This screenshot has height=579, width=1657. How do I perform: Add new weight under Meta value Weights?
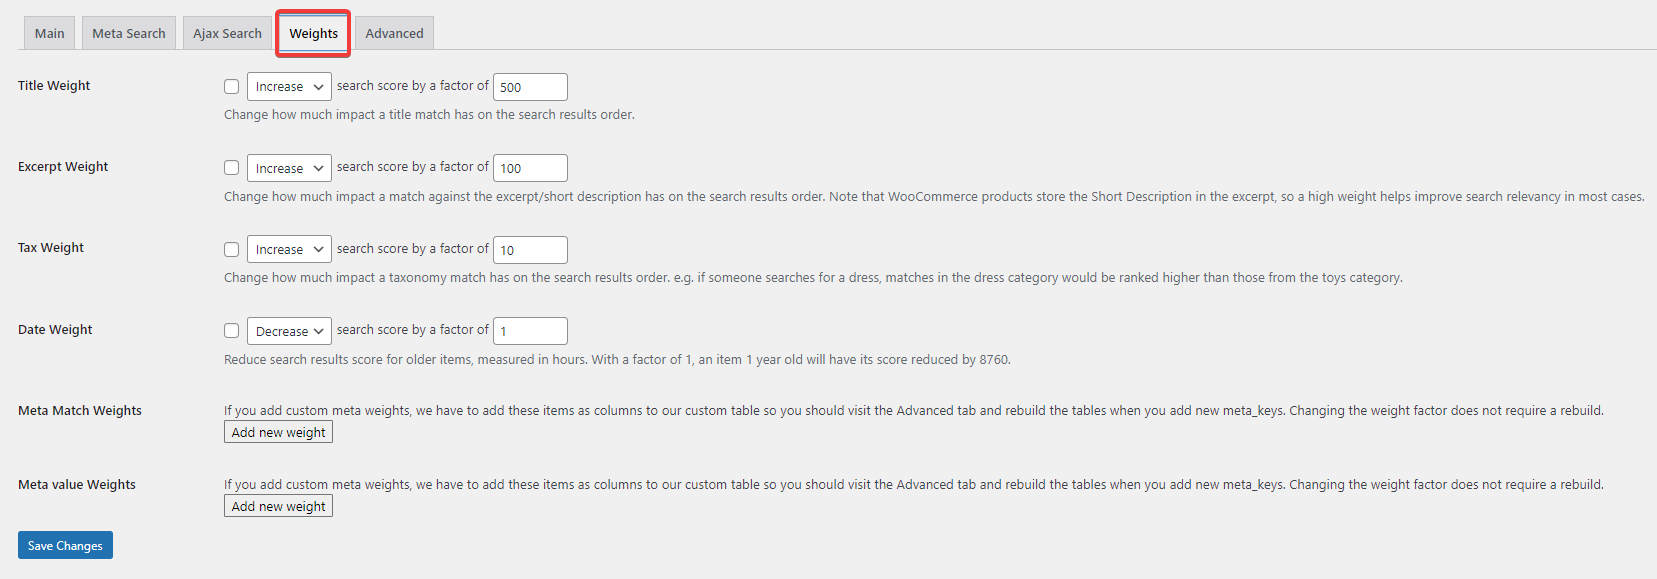[x=278, y=506]
